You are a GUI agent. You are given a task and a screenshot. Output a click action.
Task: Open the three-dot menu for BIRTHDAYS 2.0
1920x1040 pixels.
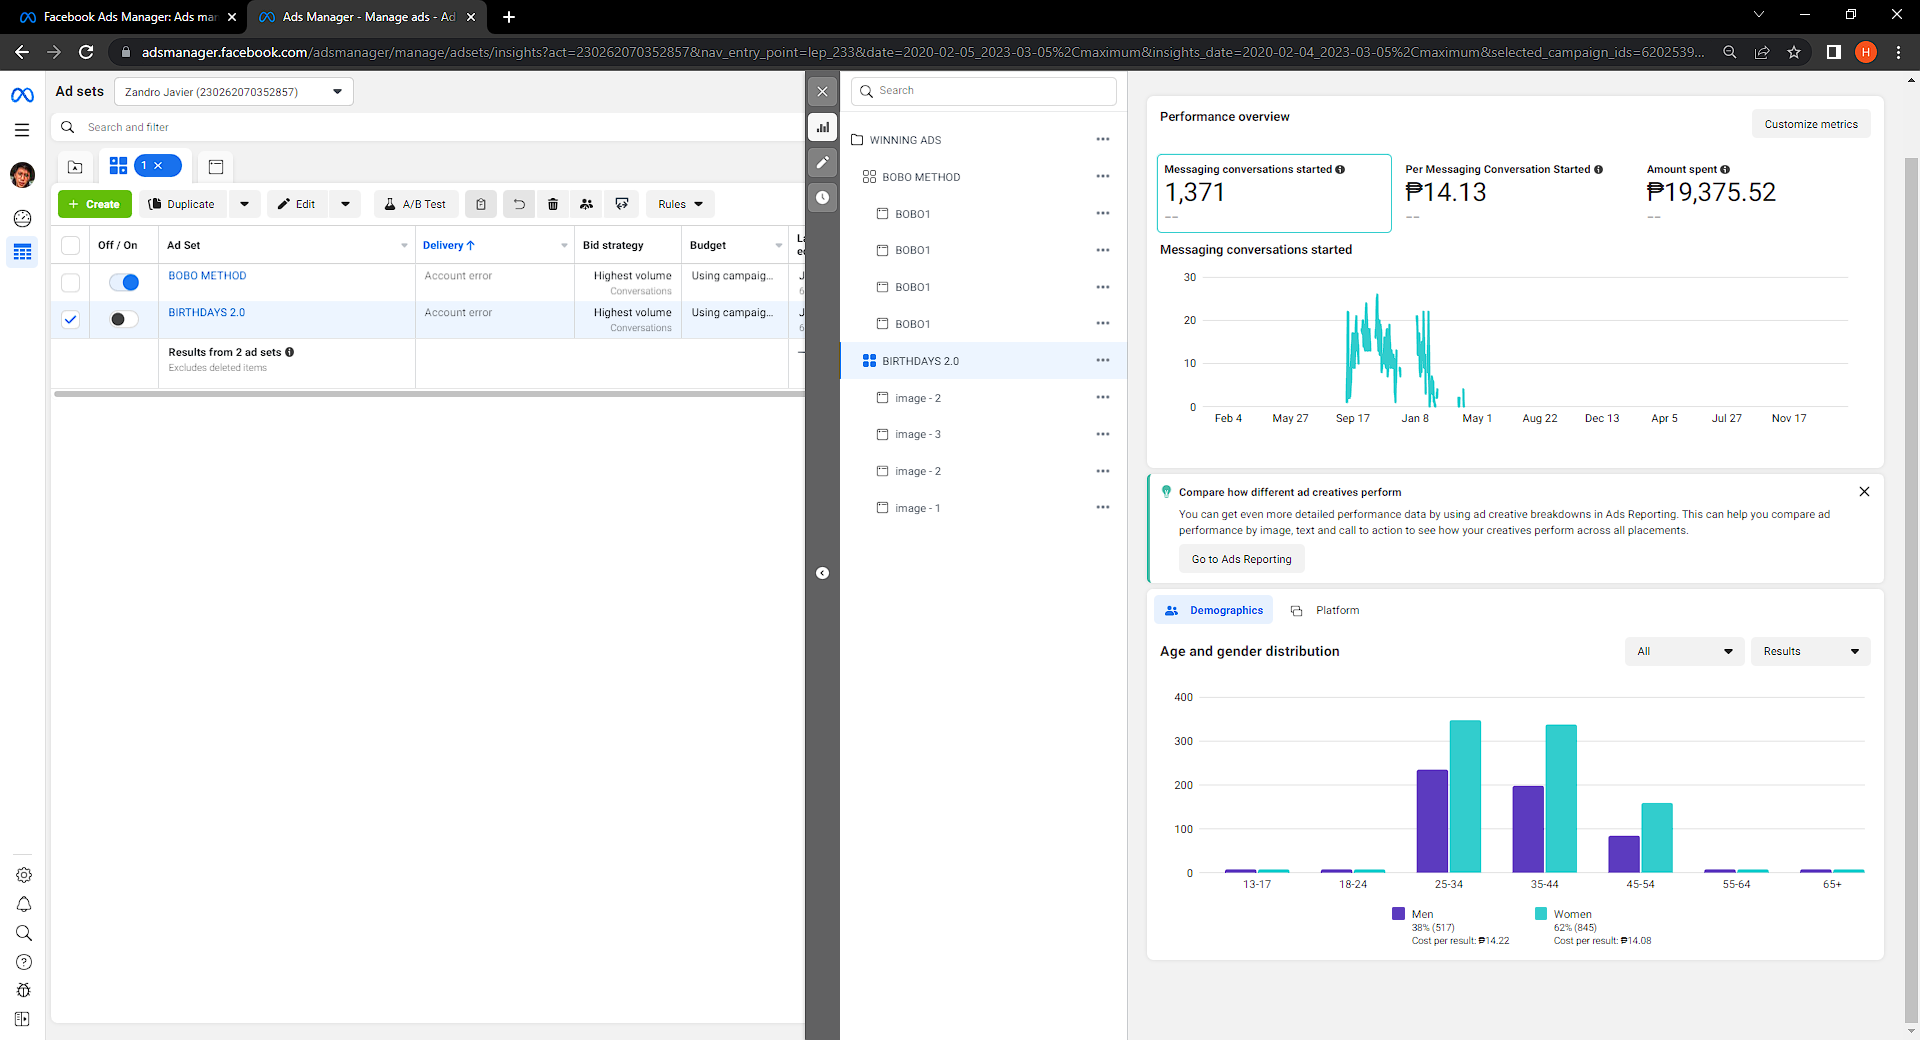pyautogui.click(x=1102, y=360)
